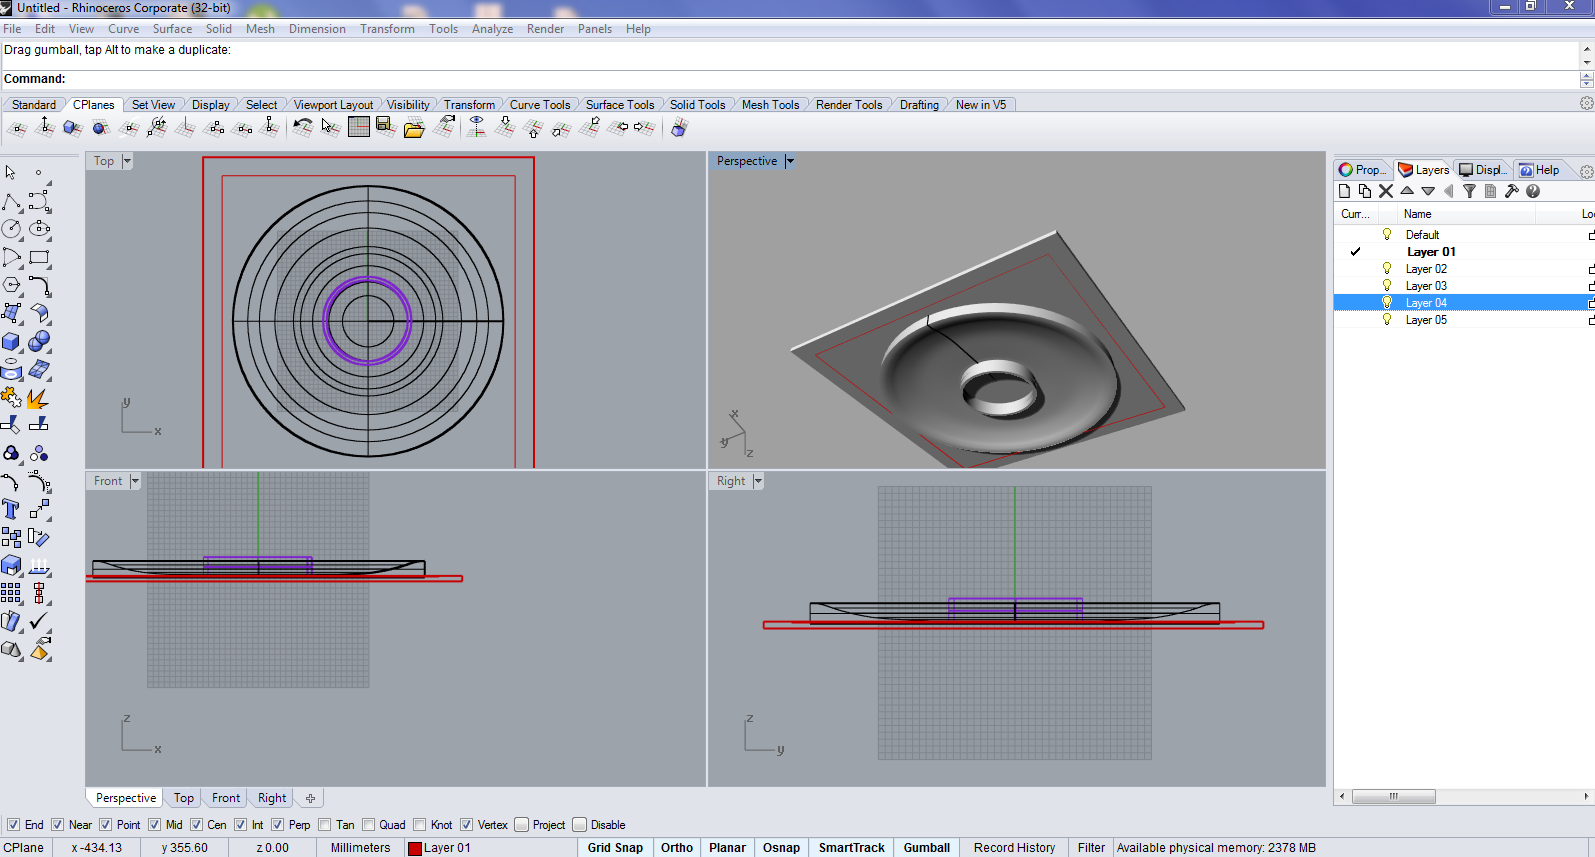Open the panel options gear icon
Viewport: 1595px width, 857px height.
point(1586,171)
